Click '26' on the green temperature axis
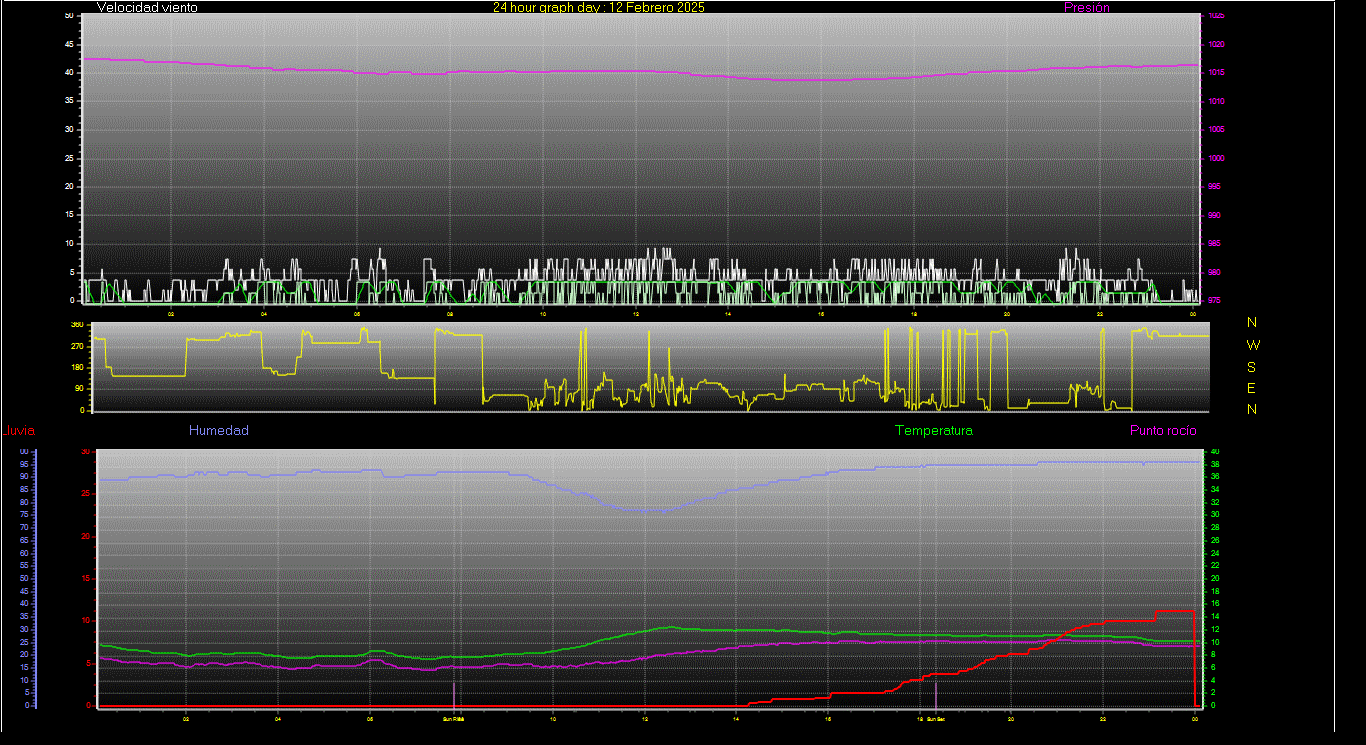 [x=1215, y=540]
